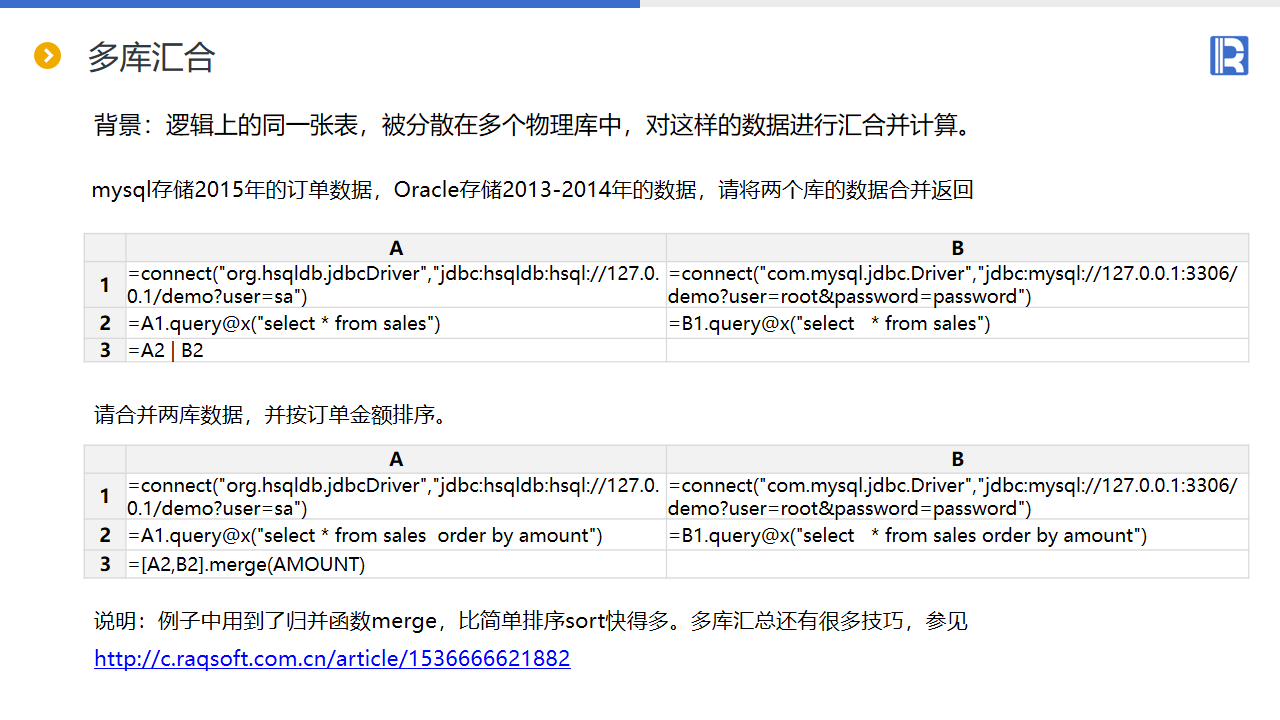This screenshot has height=720, width=1280.
Task: Click the mysql connect cell above the order by amount query
Action: pos(958,497)
